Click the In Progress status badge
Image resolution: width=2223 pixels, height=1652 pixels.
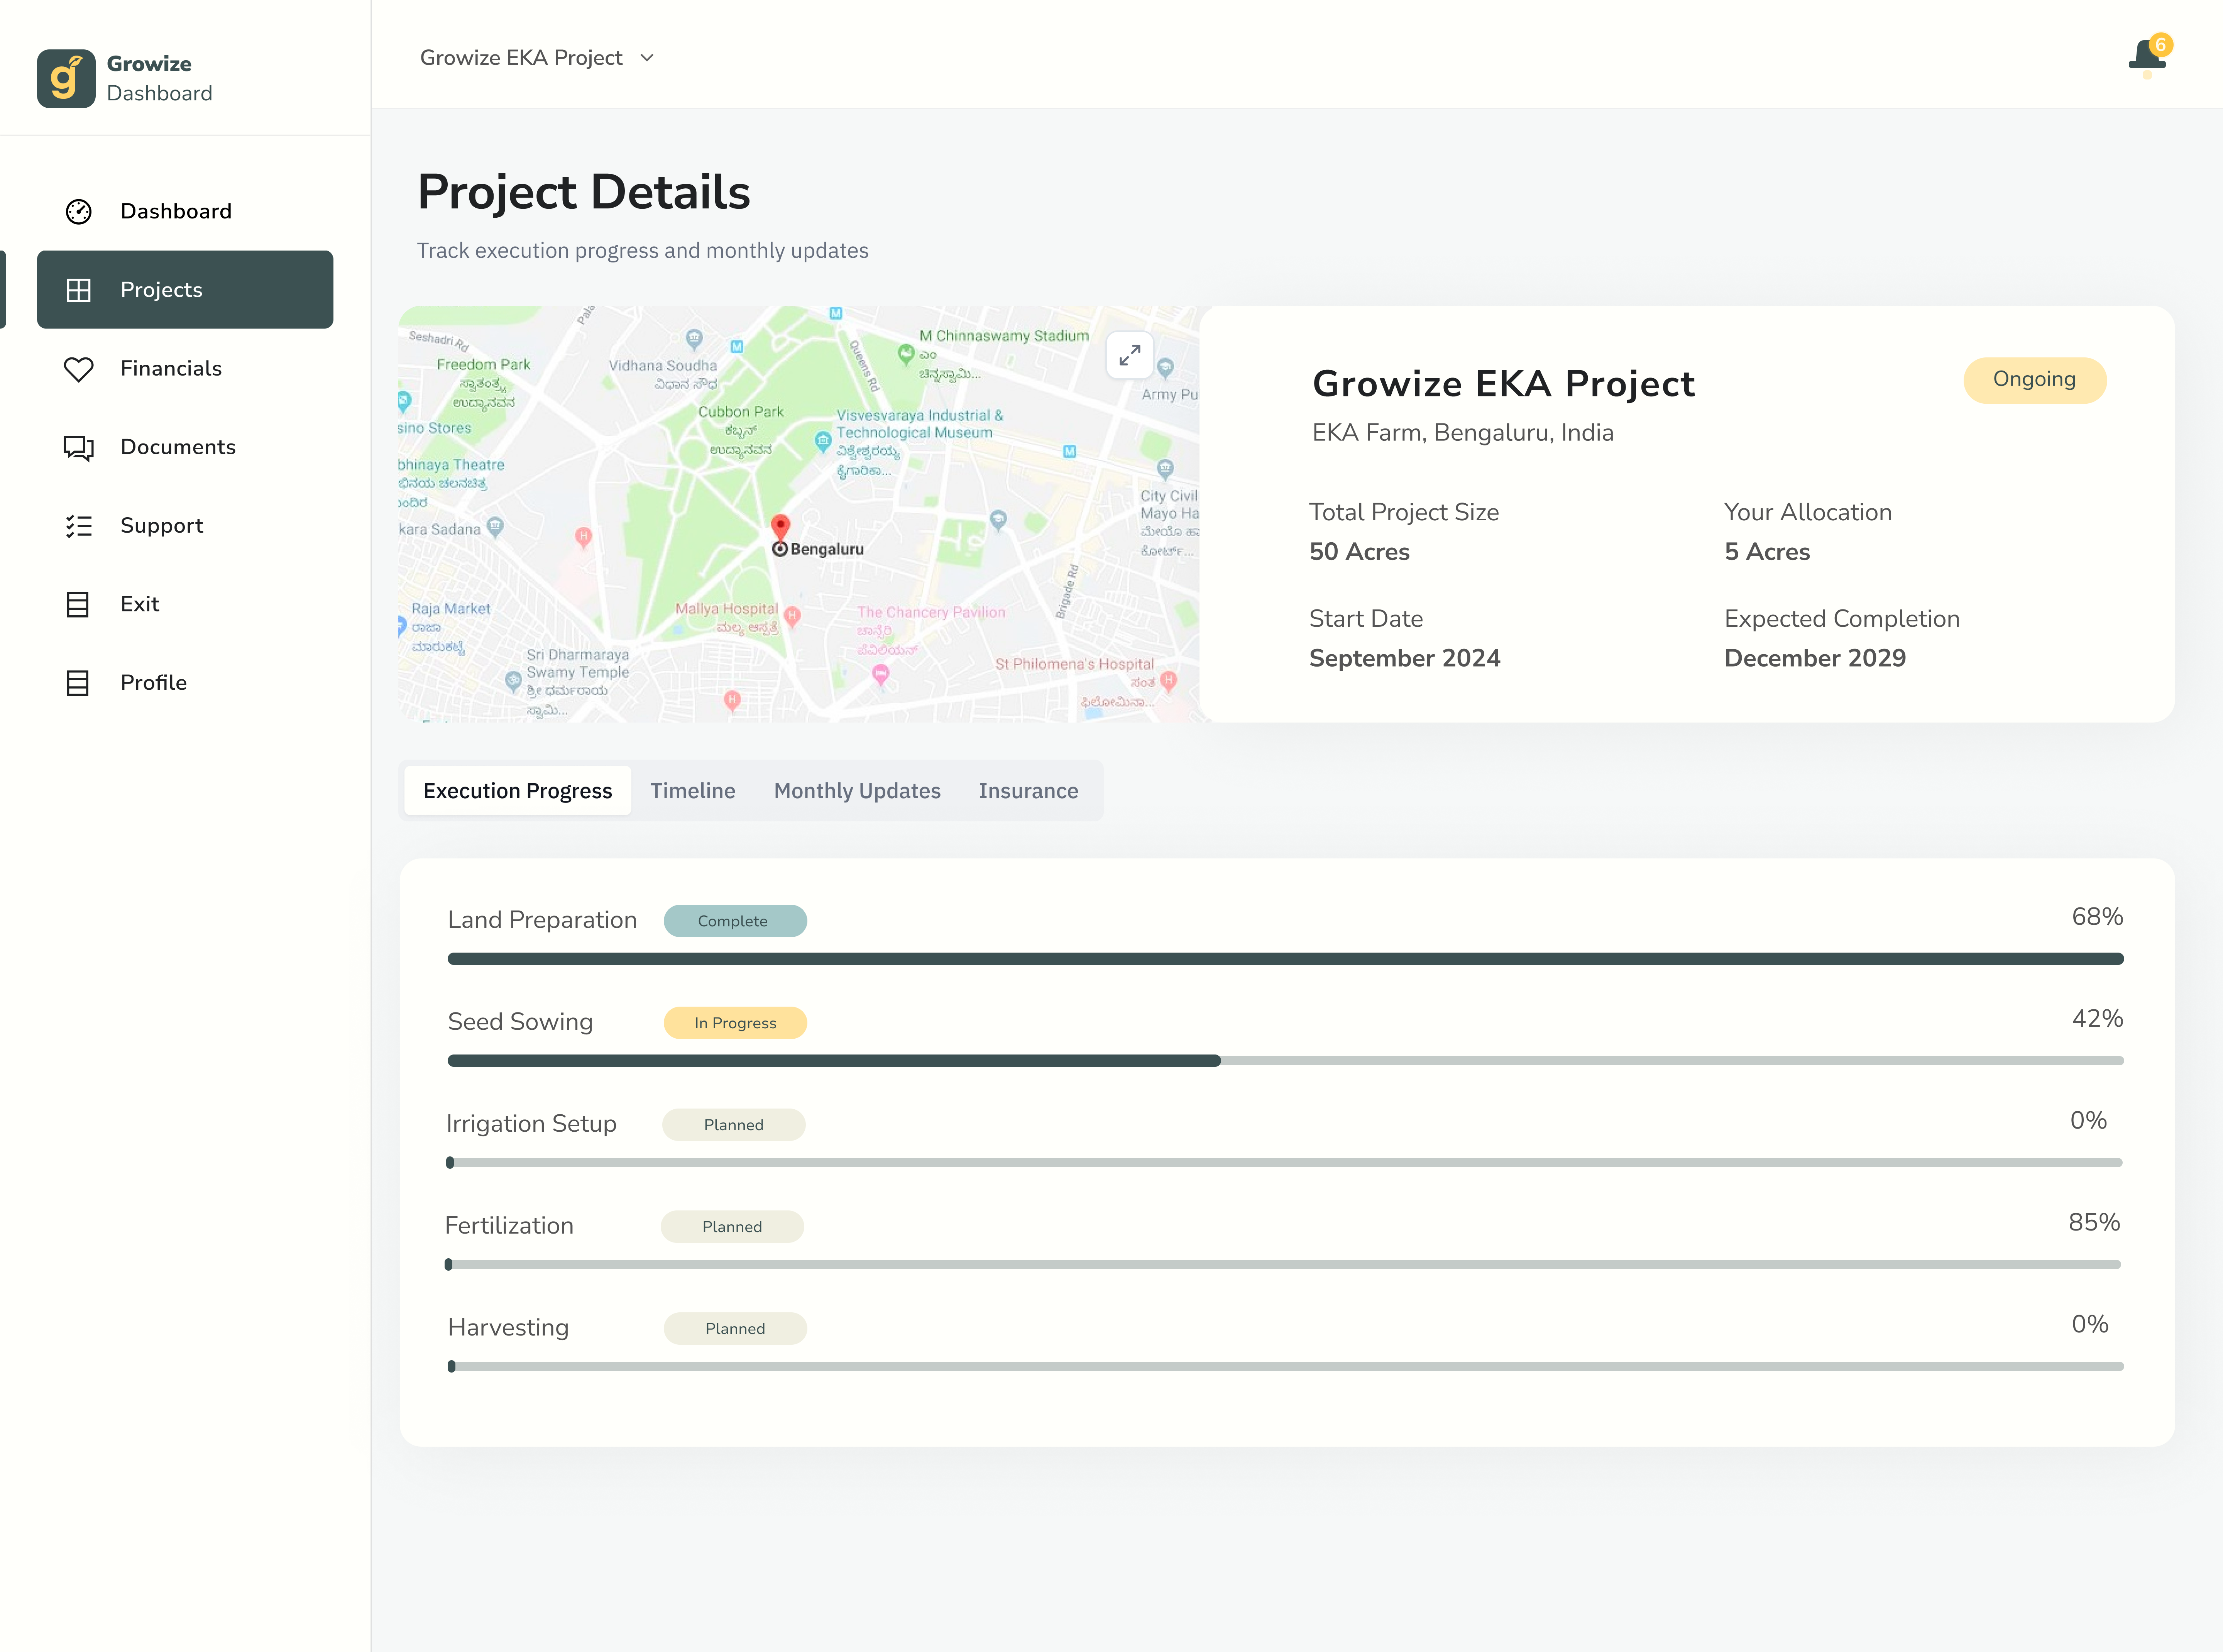point(735,1023)
